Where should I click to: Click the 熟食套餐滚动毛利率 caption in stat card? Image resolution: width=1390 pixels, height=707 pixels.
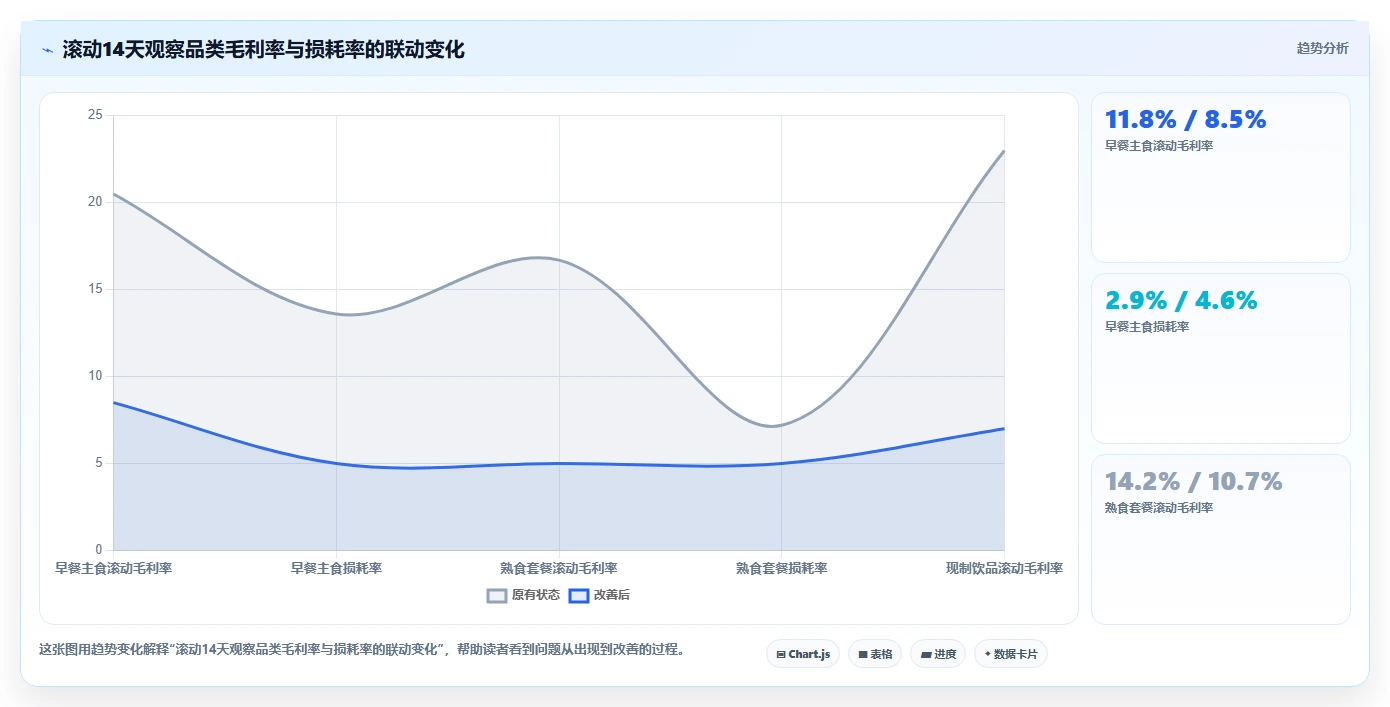point(1159,508)
